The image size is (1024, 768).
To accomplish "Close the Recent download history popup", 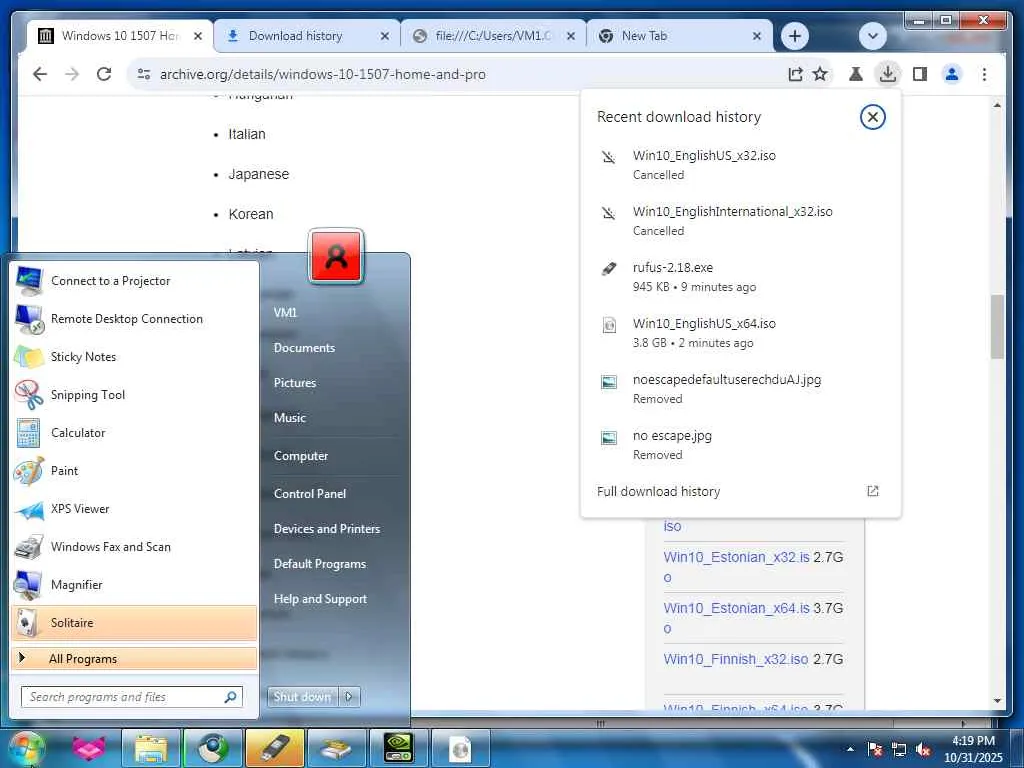I will (872, 117).
